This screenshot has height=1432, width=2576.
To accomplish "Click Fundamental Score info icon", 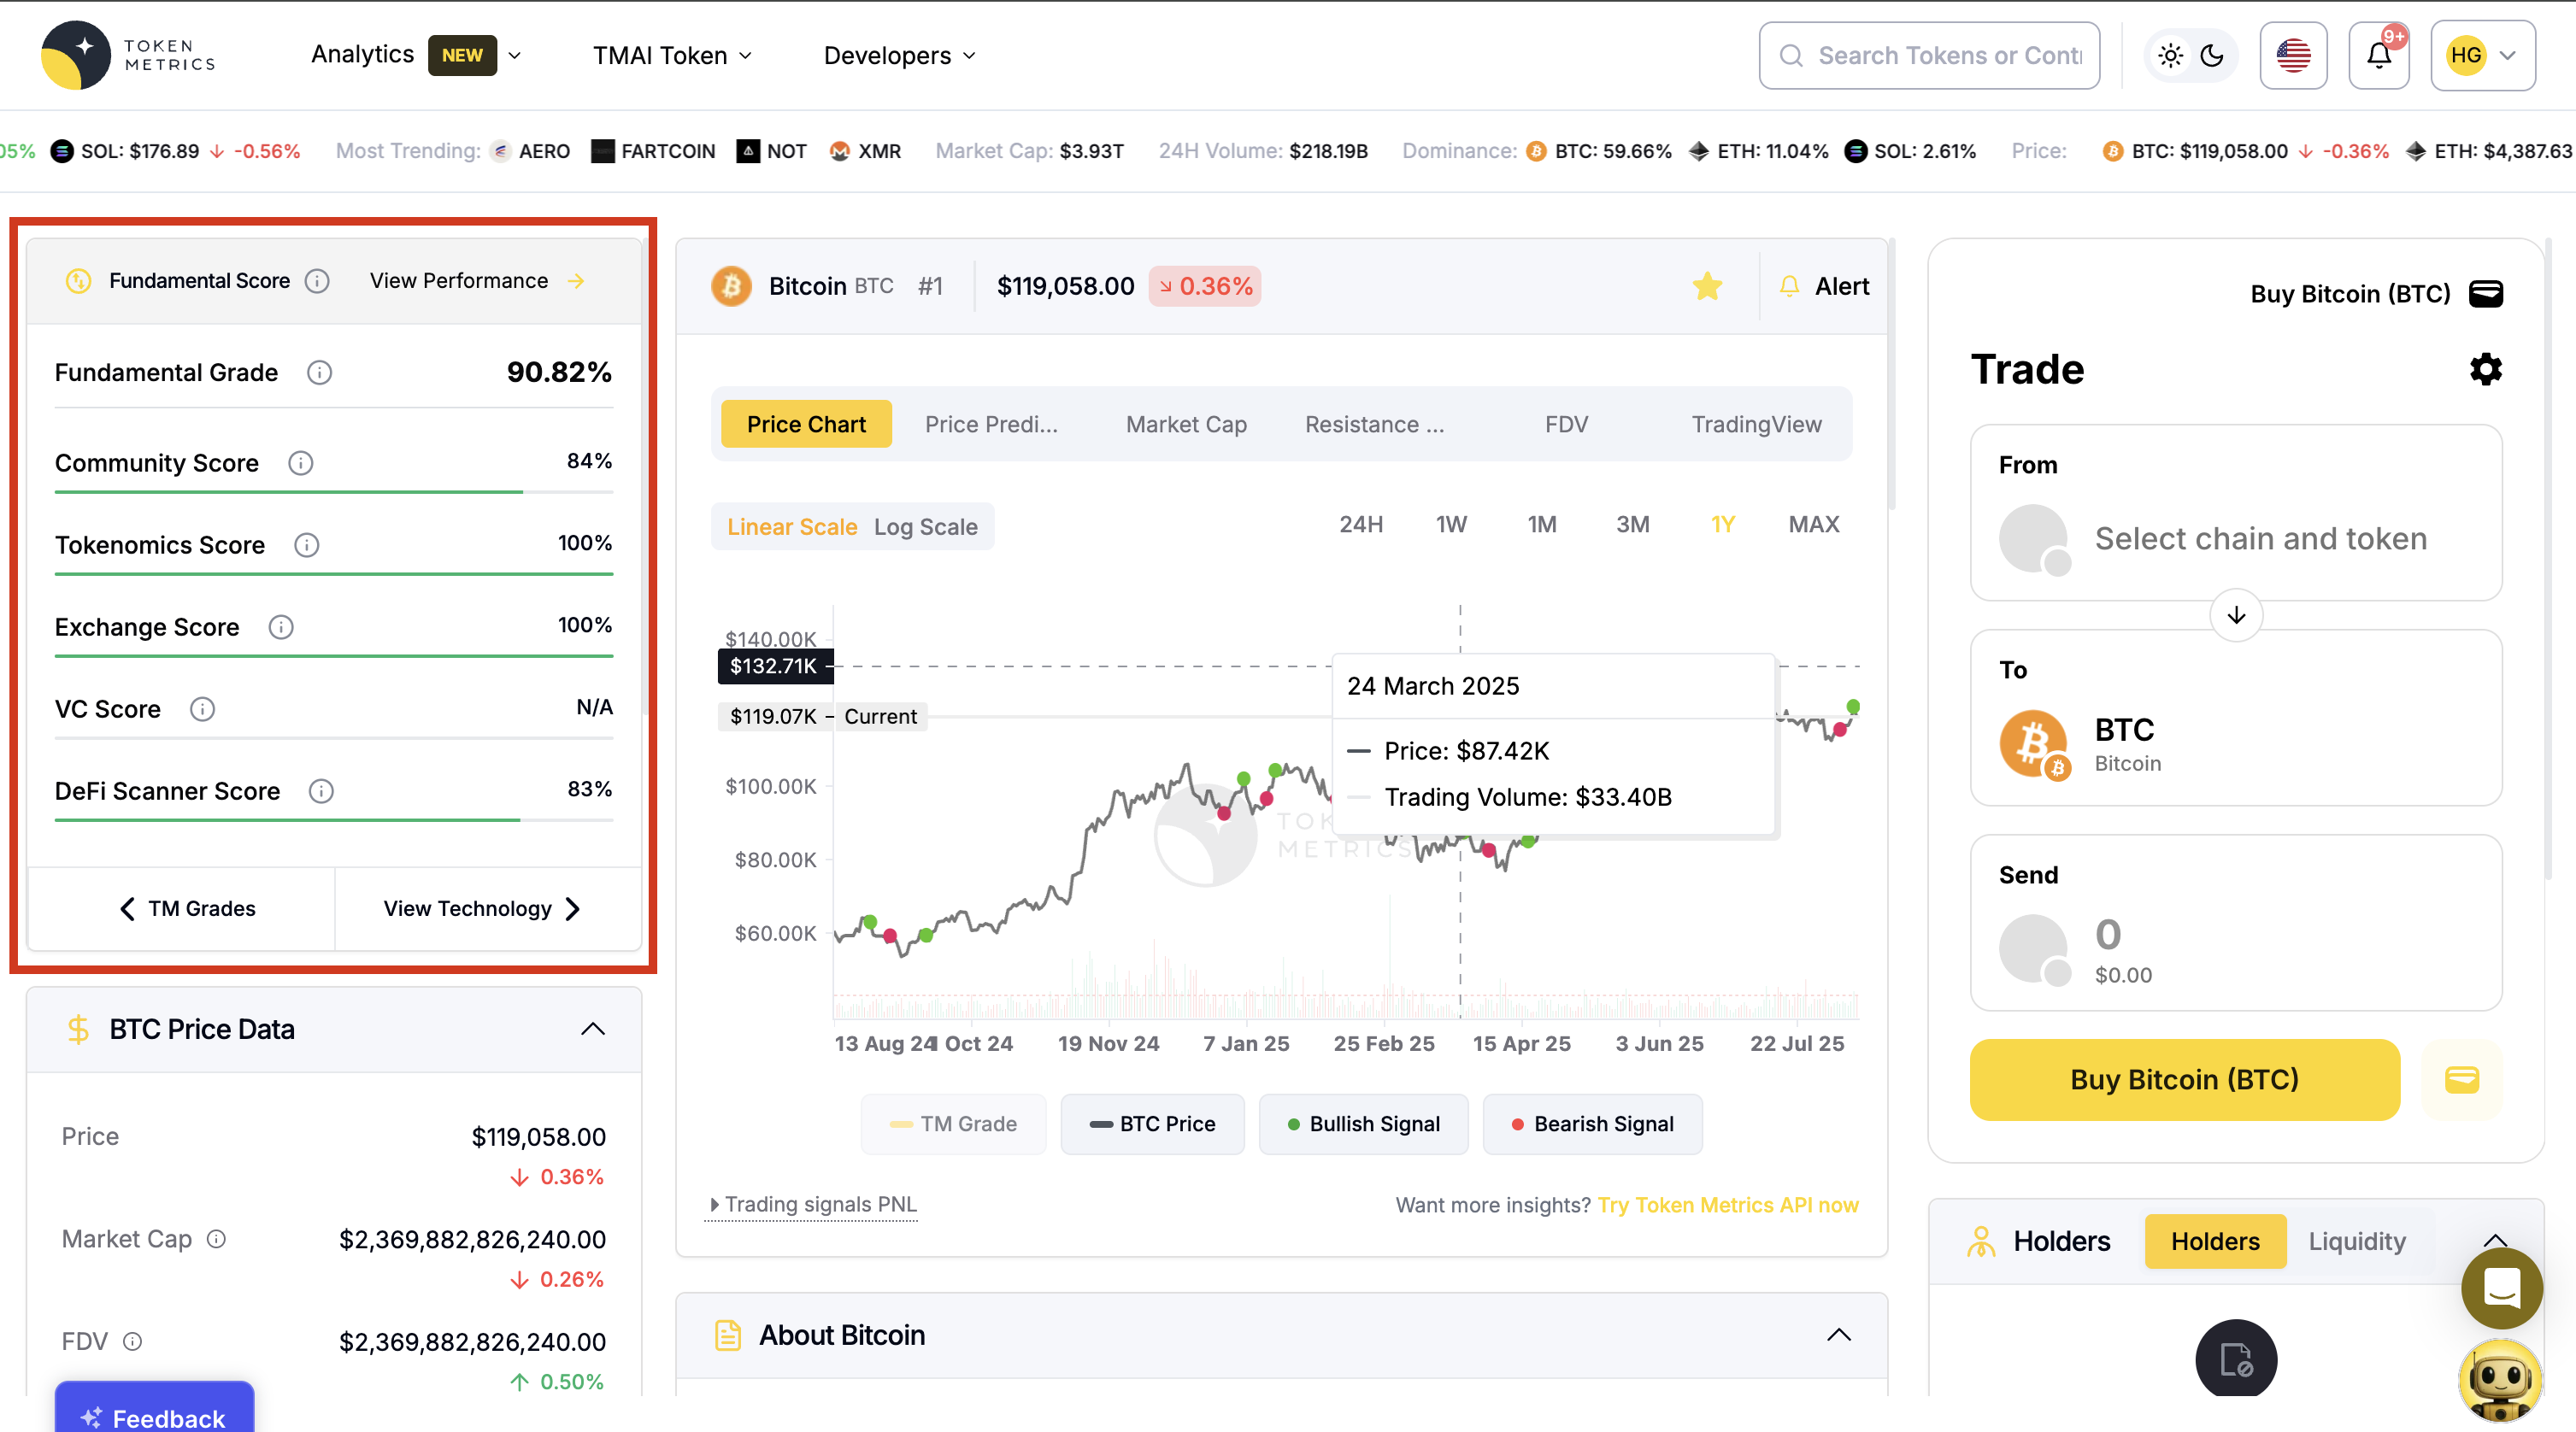I will (317, 281).
